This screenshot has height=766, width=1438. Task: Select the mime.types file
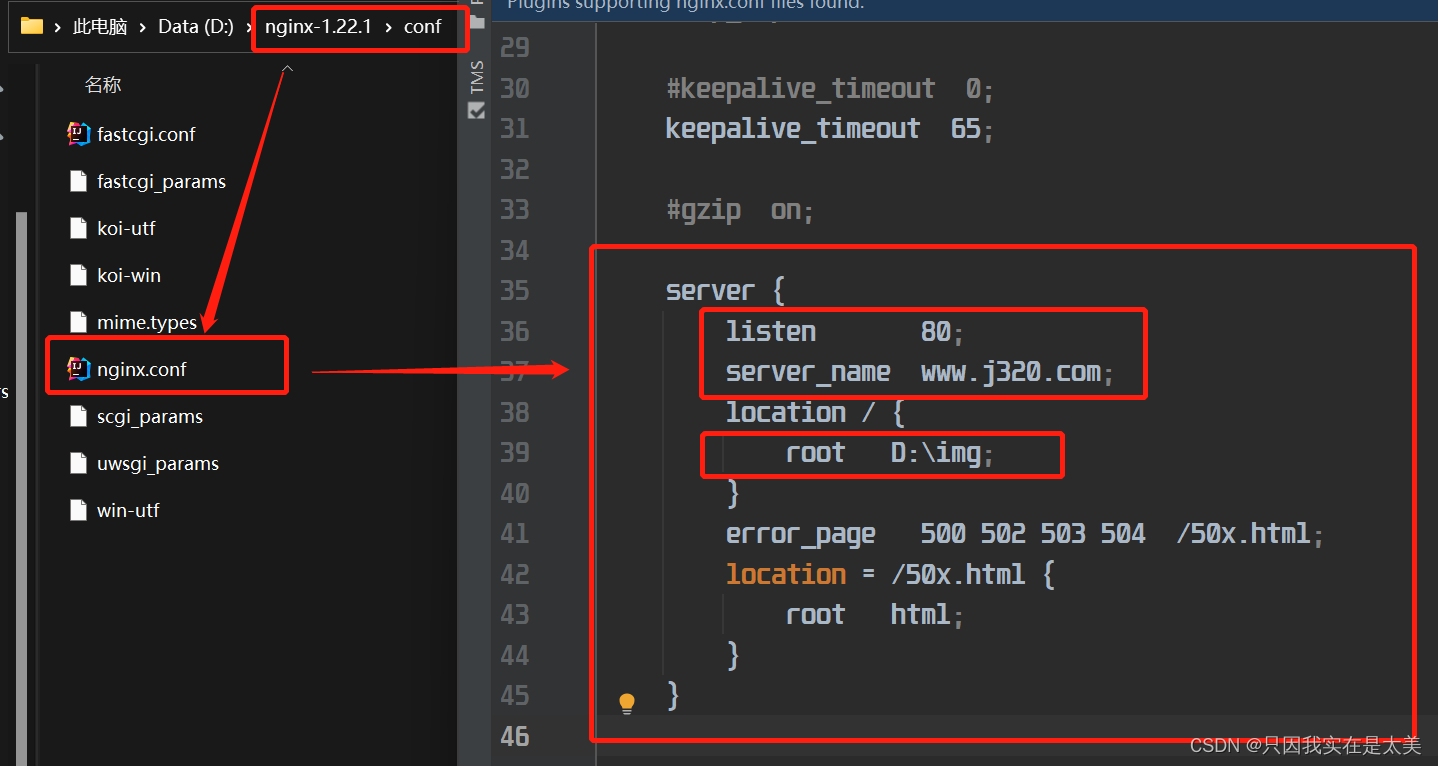click(147, 322)
